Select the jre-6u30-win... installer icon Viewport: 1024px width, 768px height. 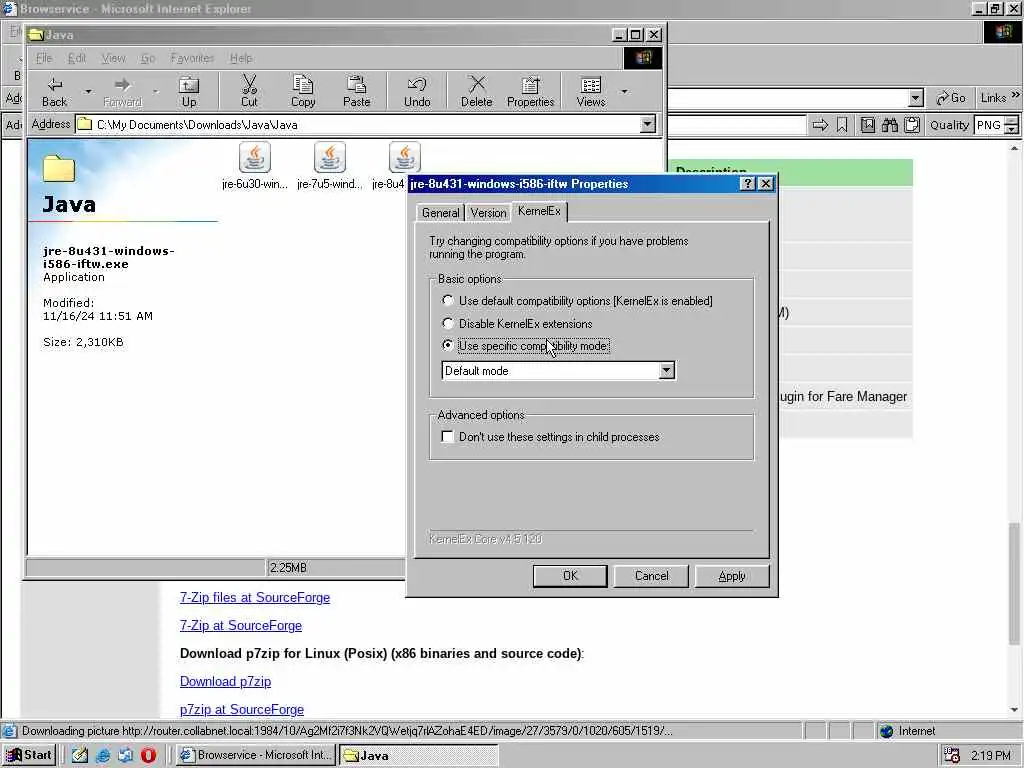point(255,166)
